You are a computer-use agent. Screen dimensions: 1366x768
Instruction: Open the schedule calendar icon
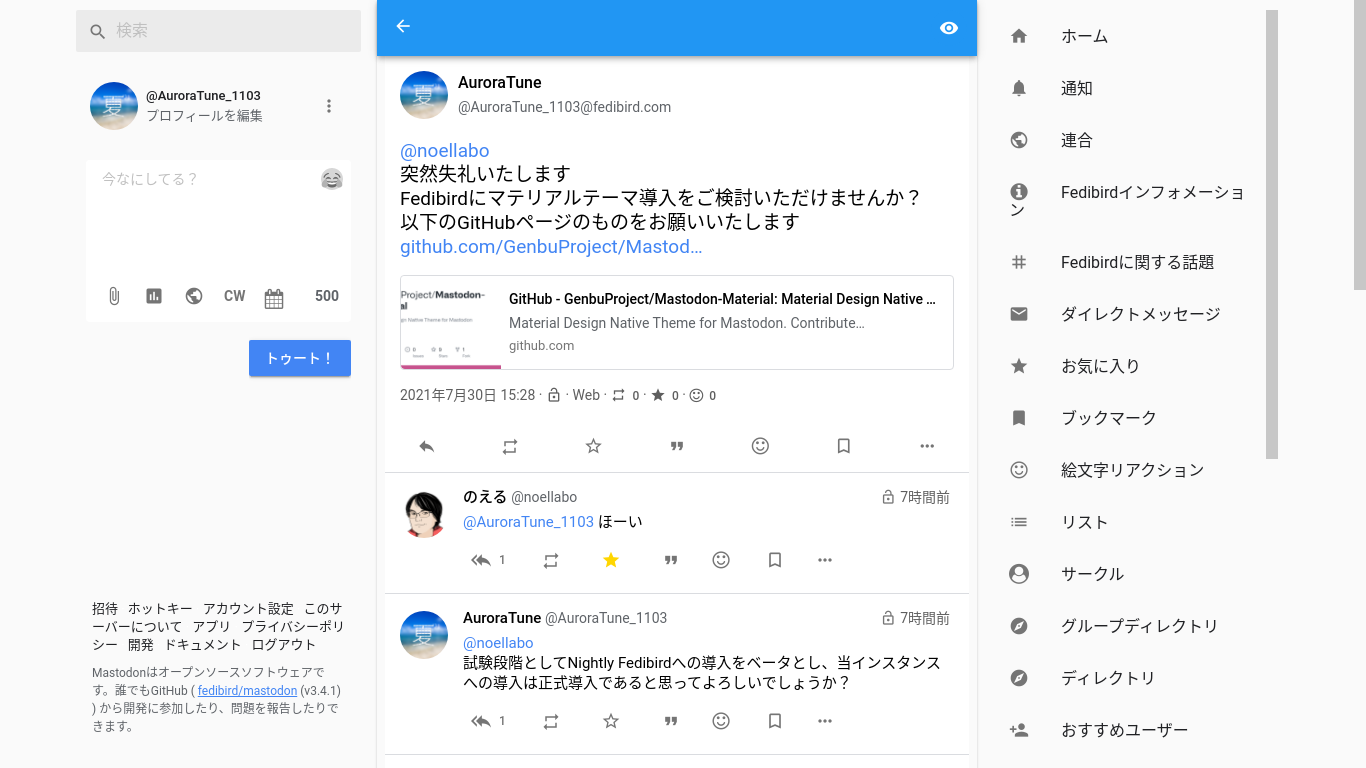point(274,297)
